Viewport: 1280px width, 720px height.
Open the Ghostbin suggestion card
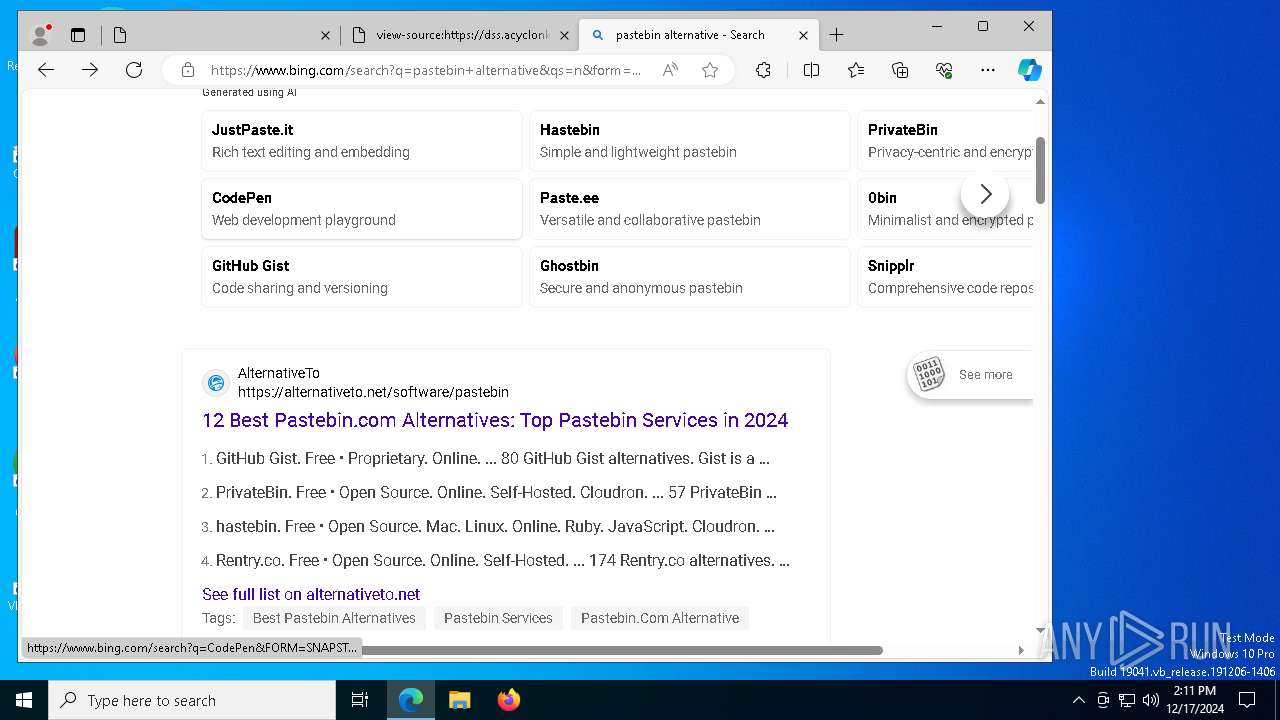tap(690, 277)
